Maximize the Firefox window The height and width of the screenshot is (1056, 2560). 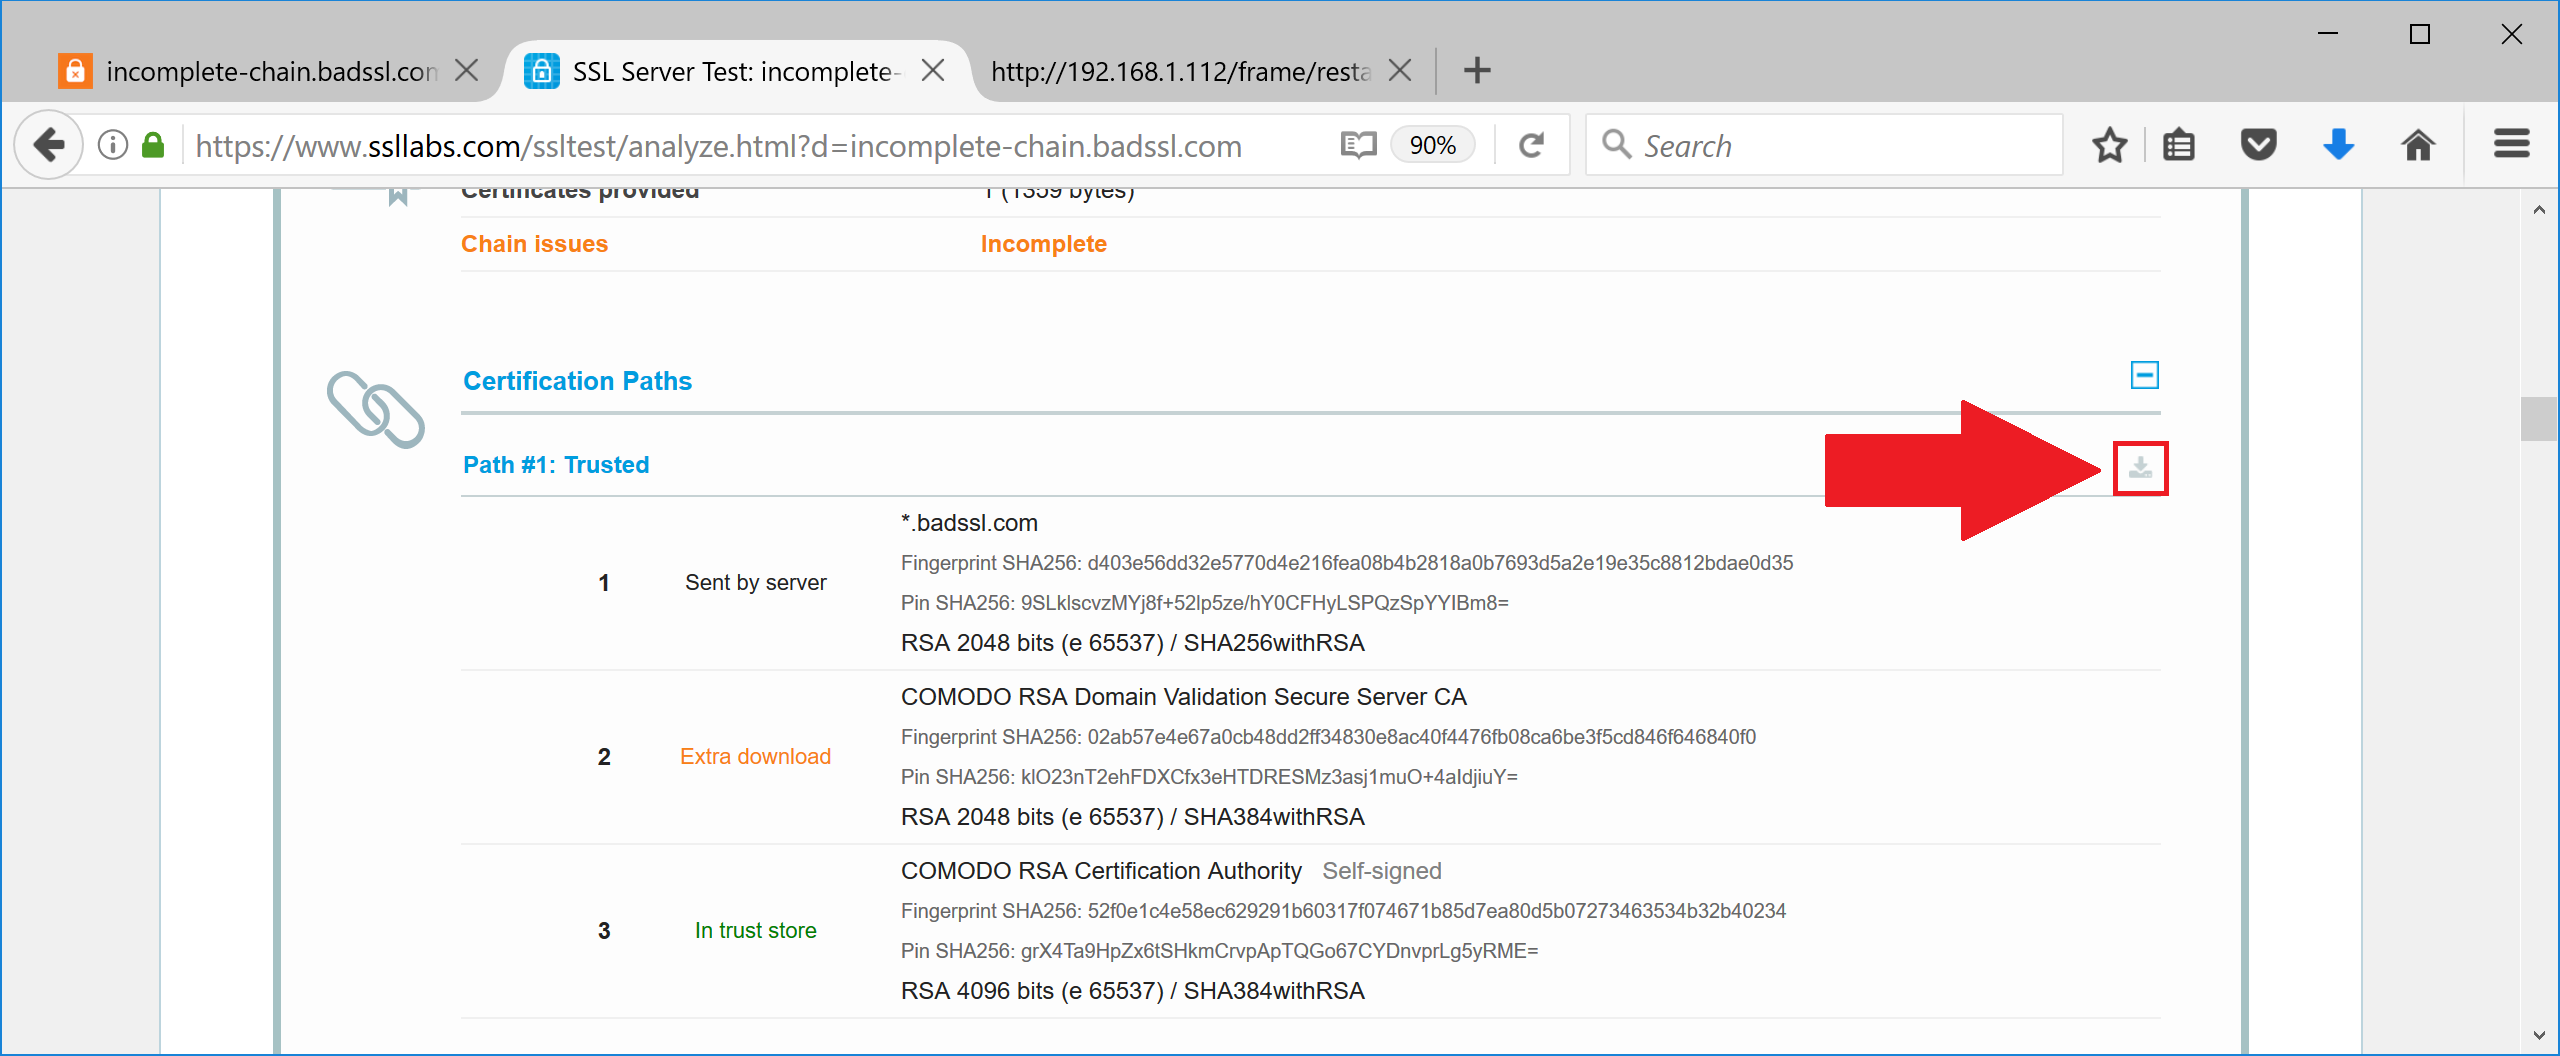click(x=2420, y=34)
